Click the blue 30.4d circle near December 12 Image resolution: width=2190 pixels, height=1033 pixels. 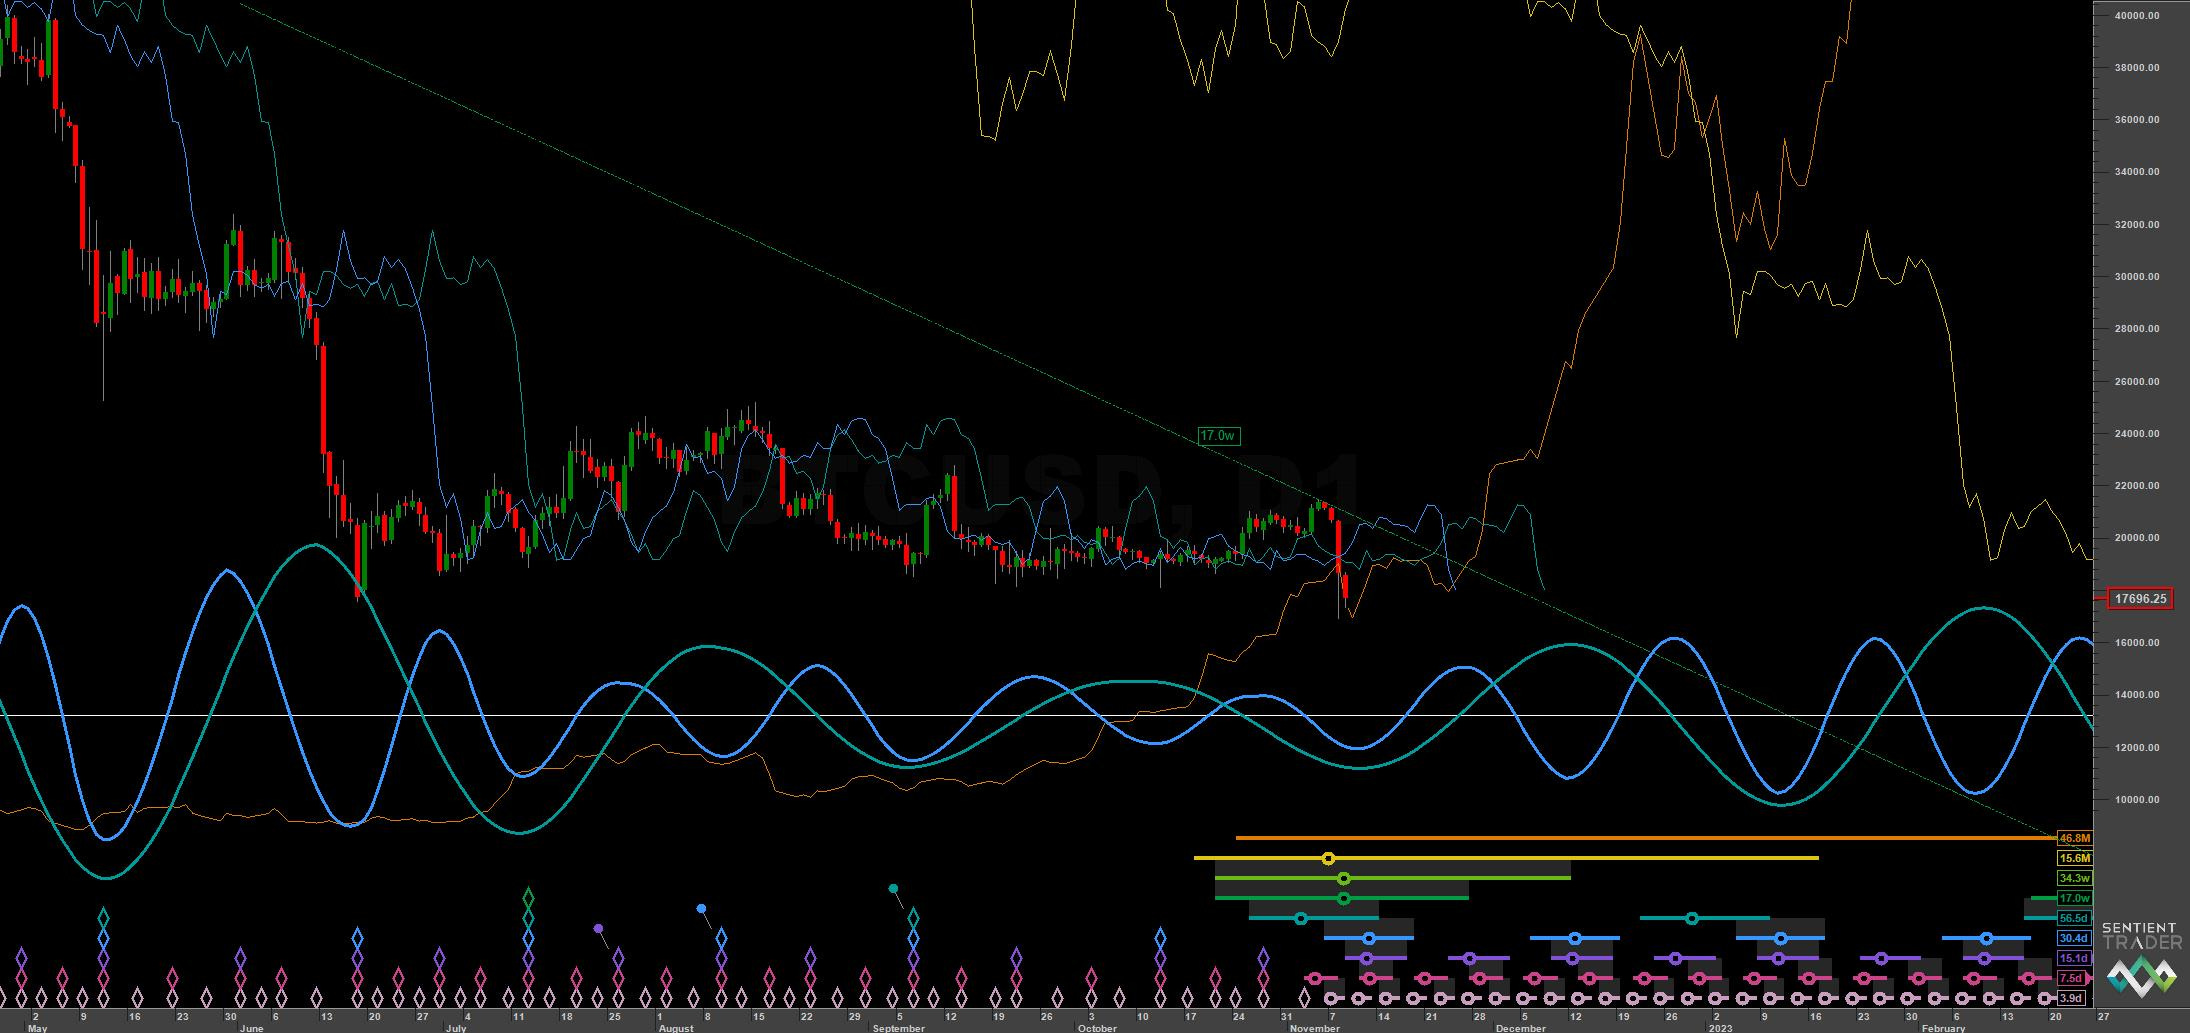pos(1575,938)
